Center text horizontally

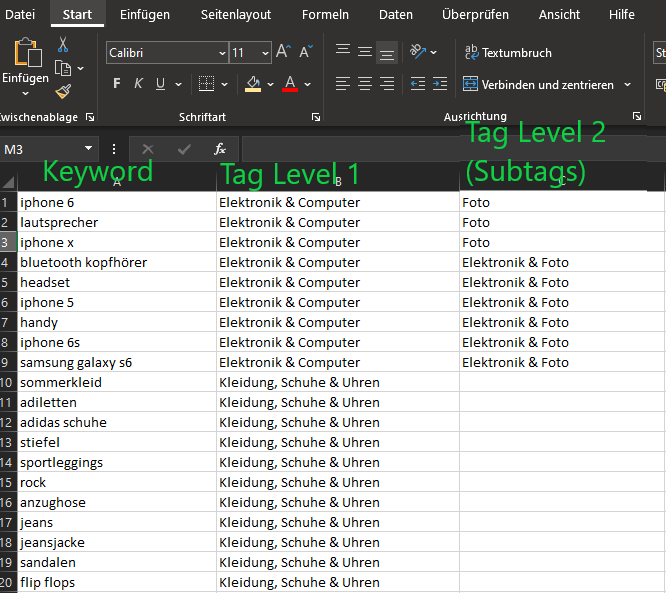[x=365, y=84]
